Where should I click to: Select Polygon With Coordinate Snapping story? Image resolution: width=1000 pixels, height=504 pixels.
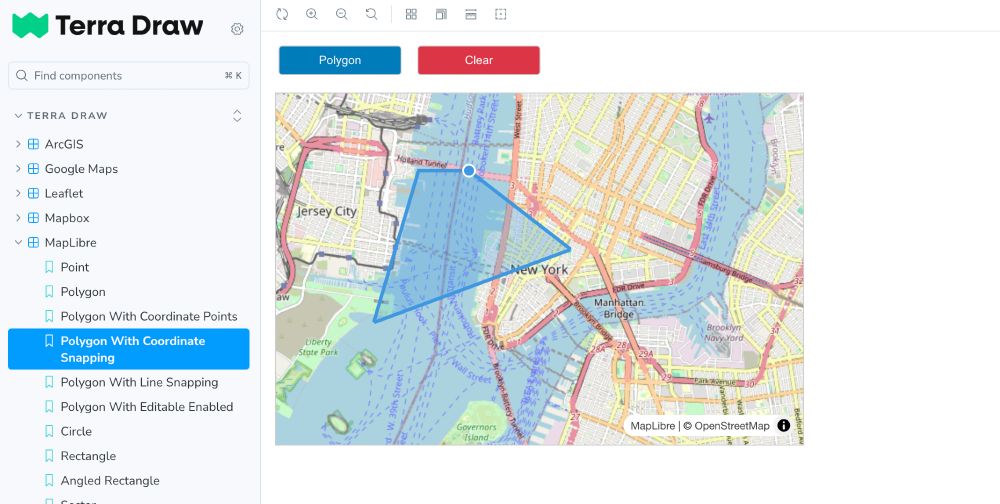[x=128, y=349]
